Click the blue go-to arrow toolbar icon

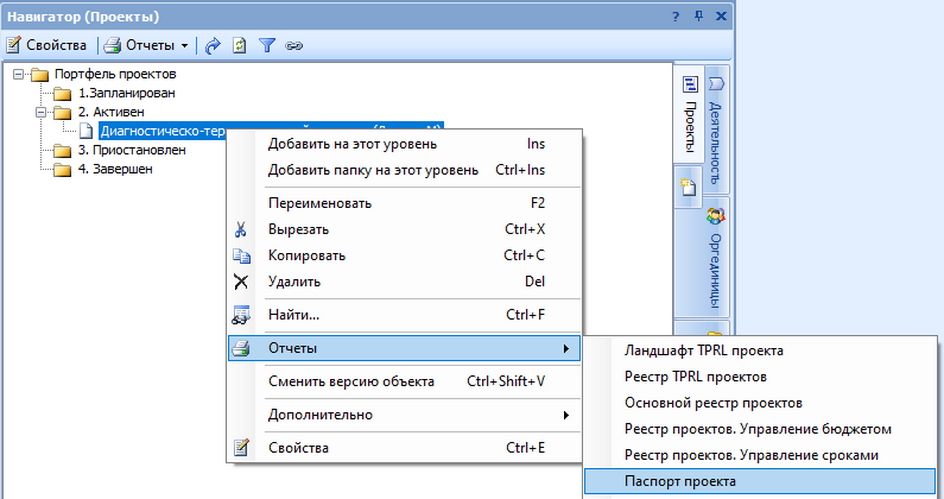212,45
